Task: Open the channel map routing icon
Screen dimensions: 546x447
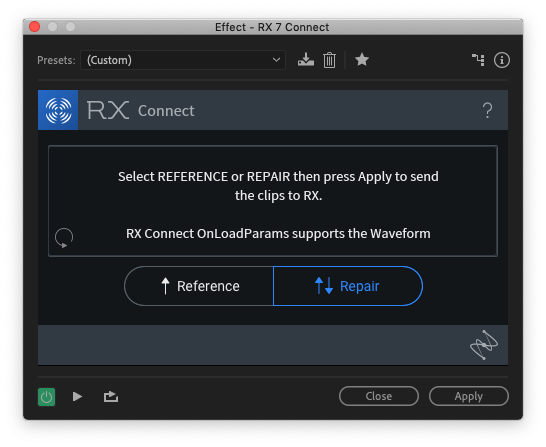Action: tap(478, 60)
